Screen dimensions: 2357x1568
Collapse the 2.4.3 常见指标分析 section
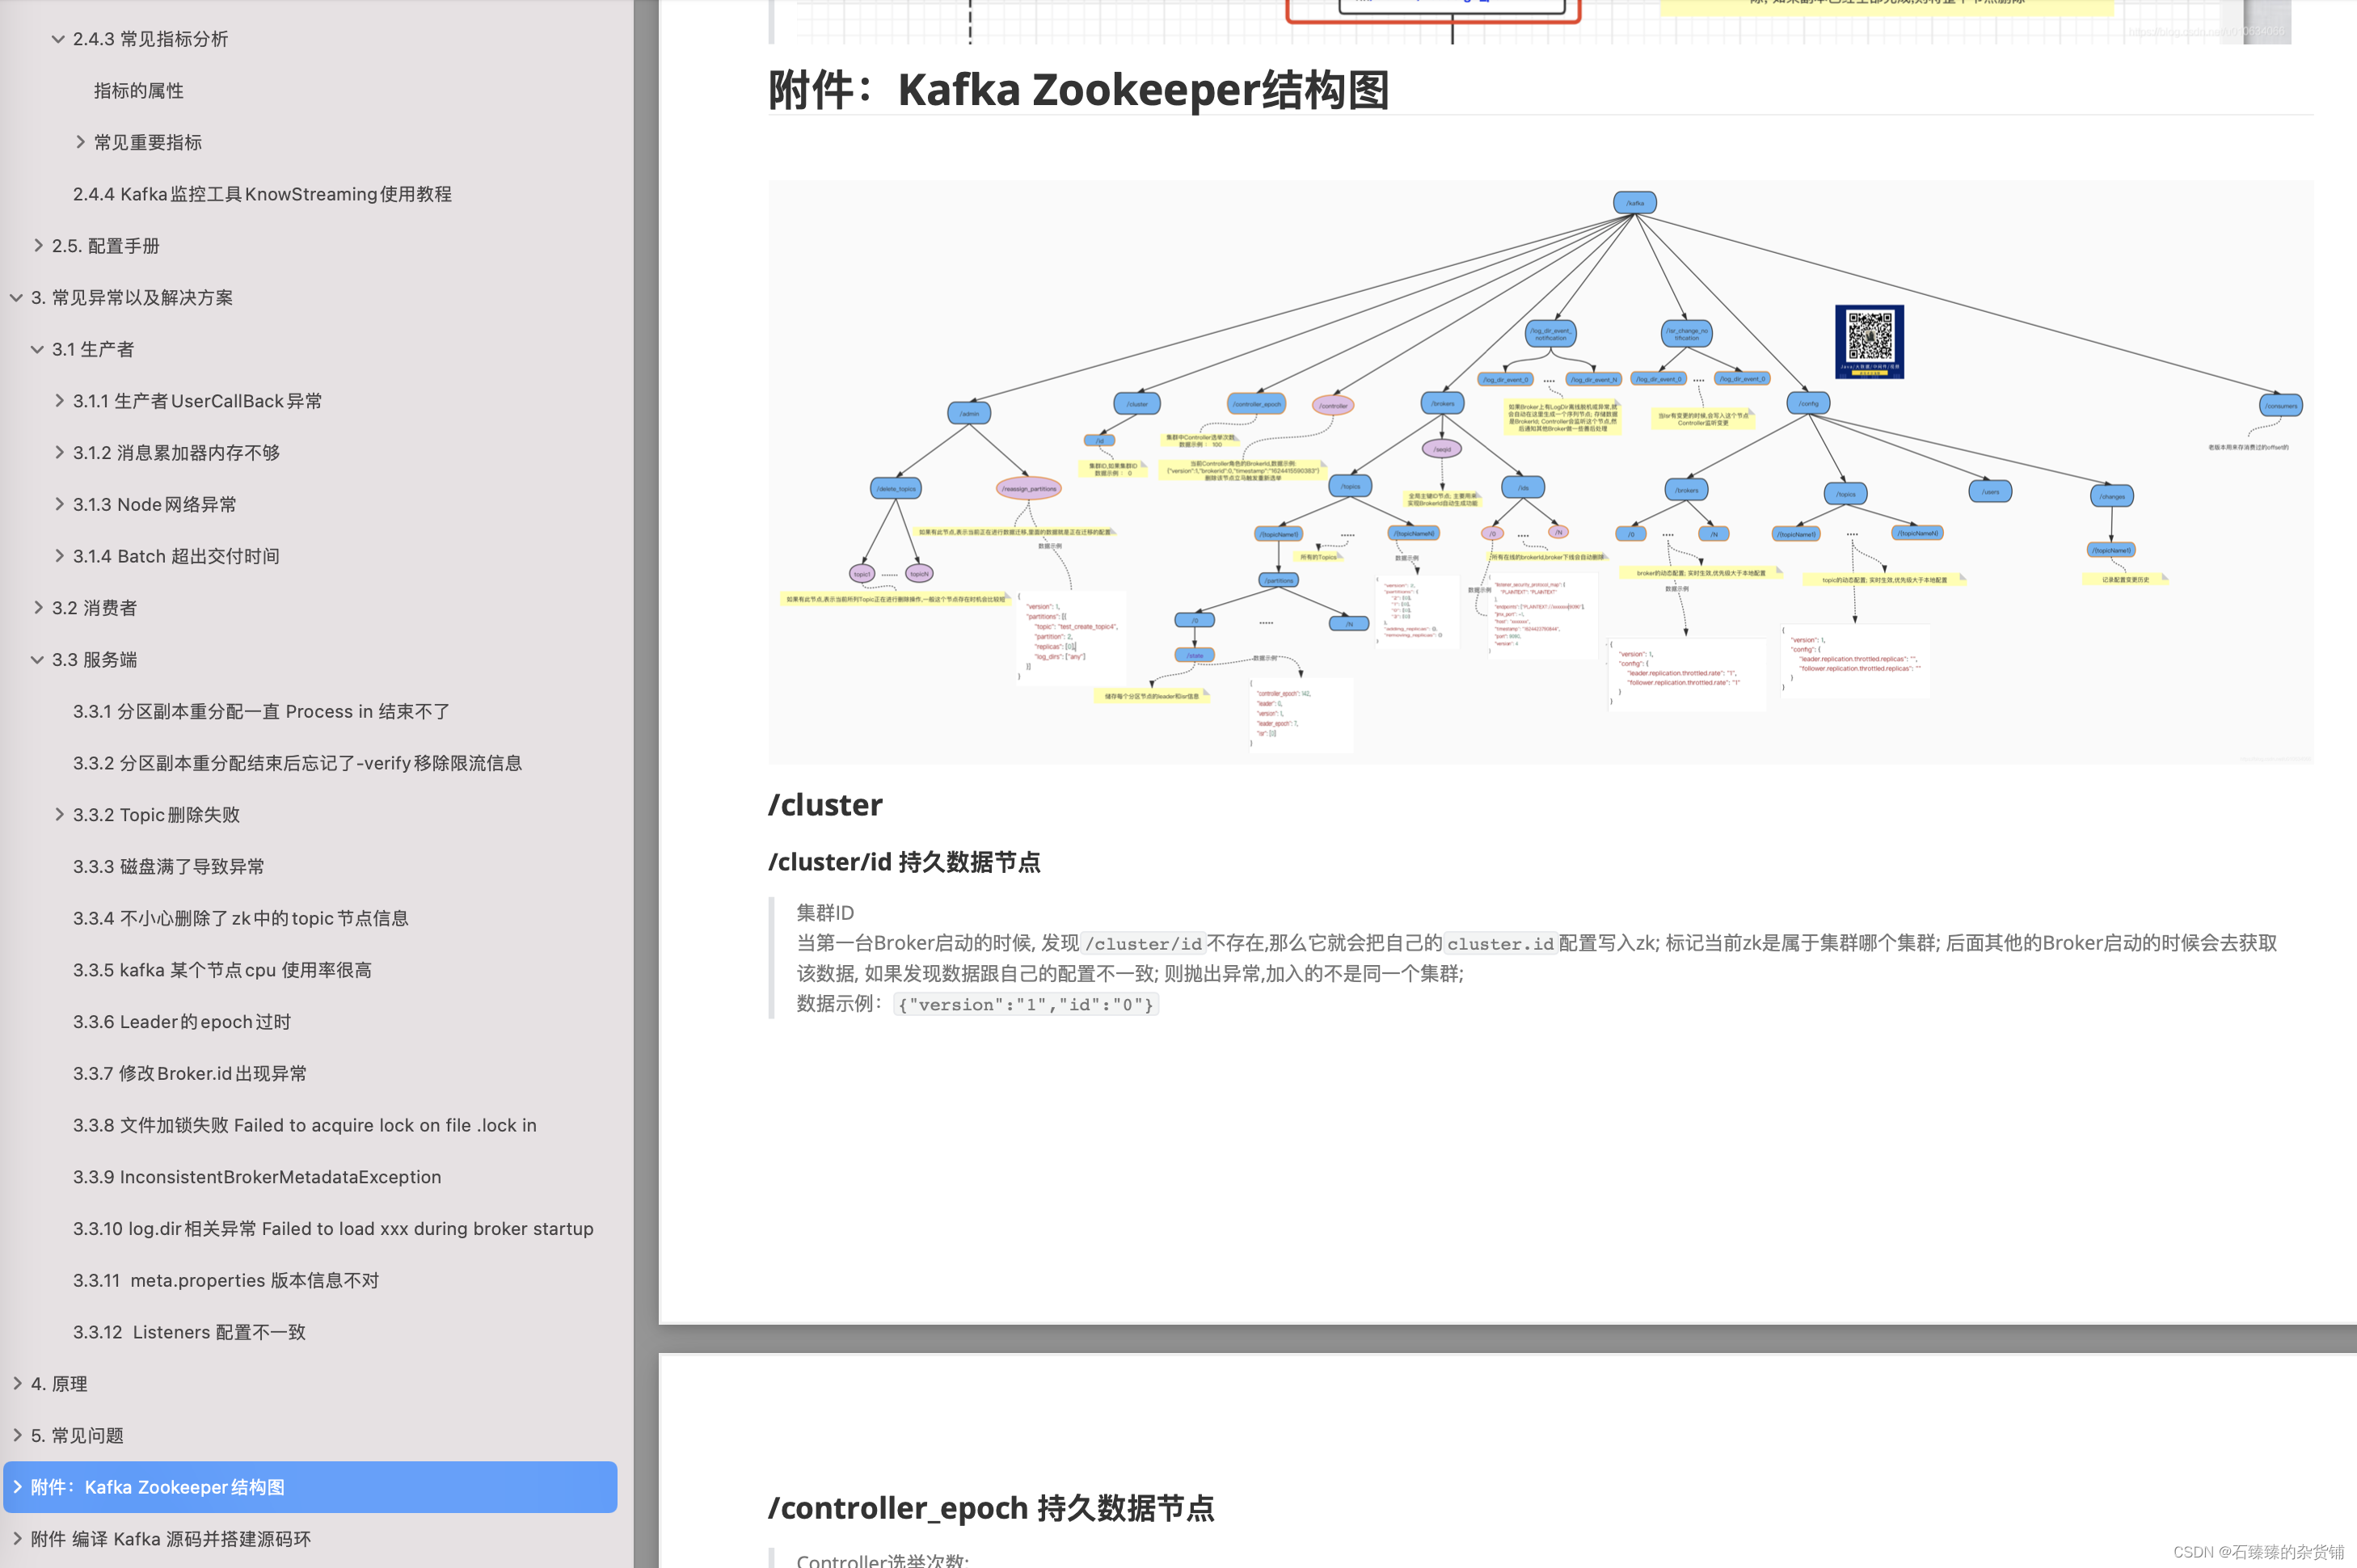[58, 39]
